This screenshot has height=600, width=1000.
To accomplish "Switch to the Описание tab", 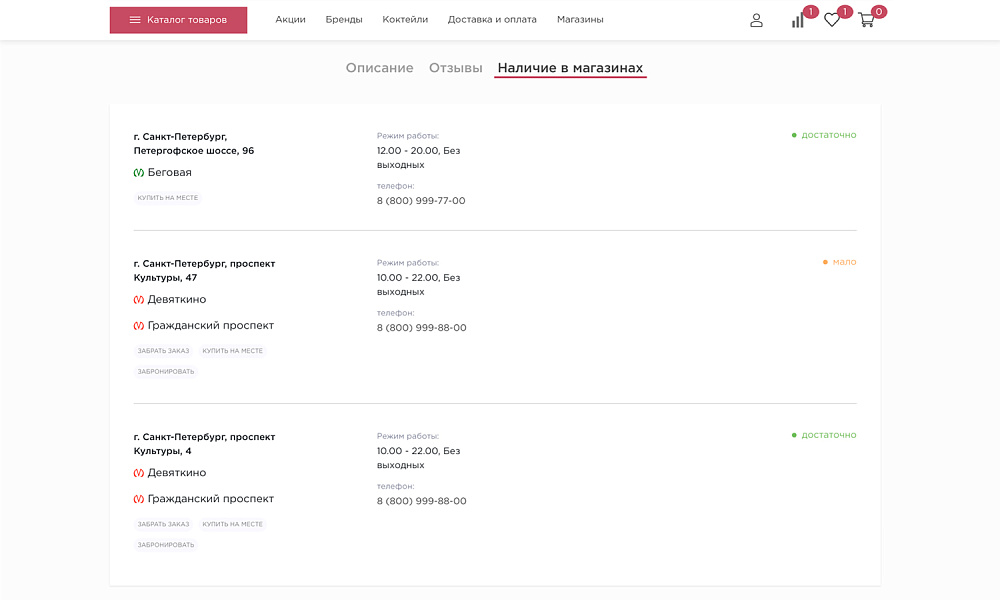I will (x=379, y=68).
